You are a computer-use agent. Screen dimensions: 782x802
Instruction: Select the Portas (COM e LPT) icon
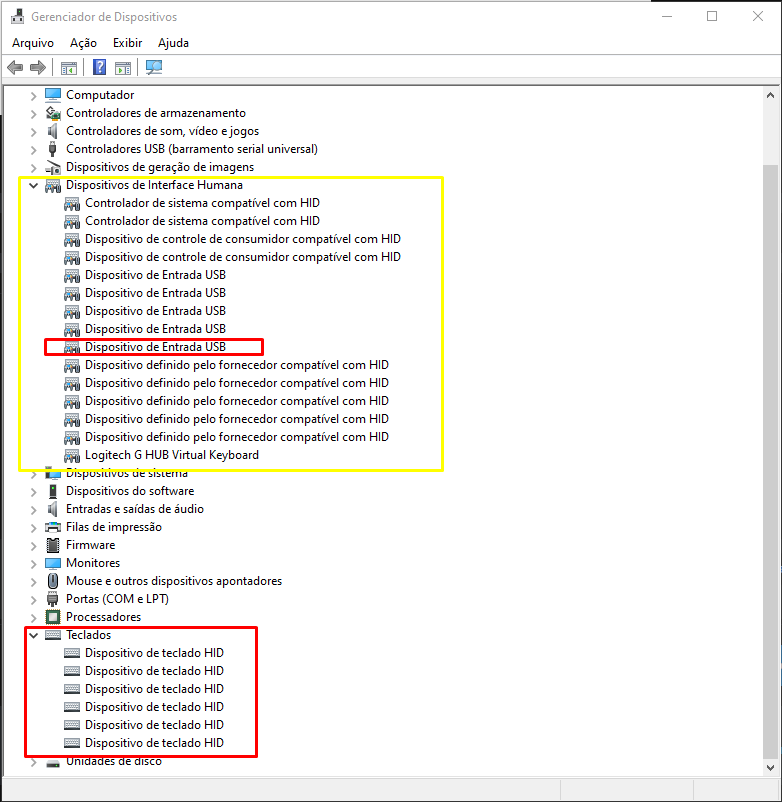[53, 599]
